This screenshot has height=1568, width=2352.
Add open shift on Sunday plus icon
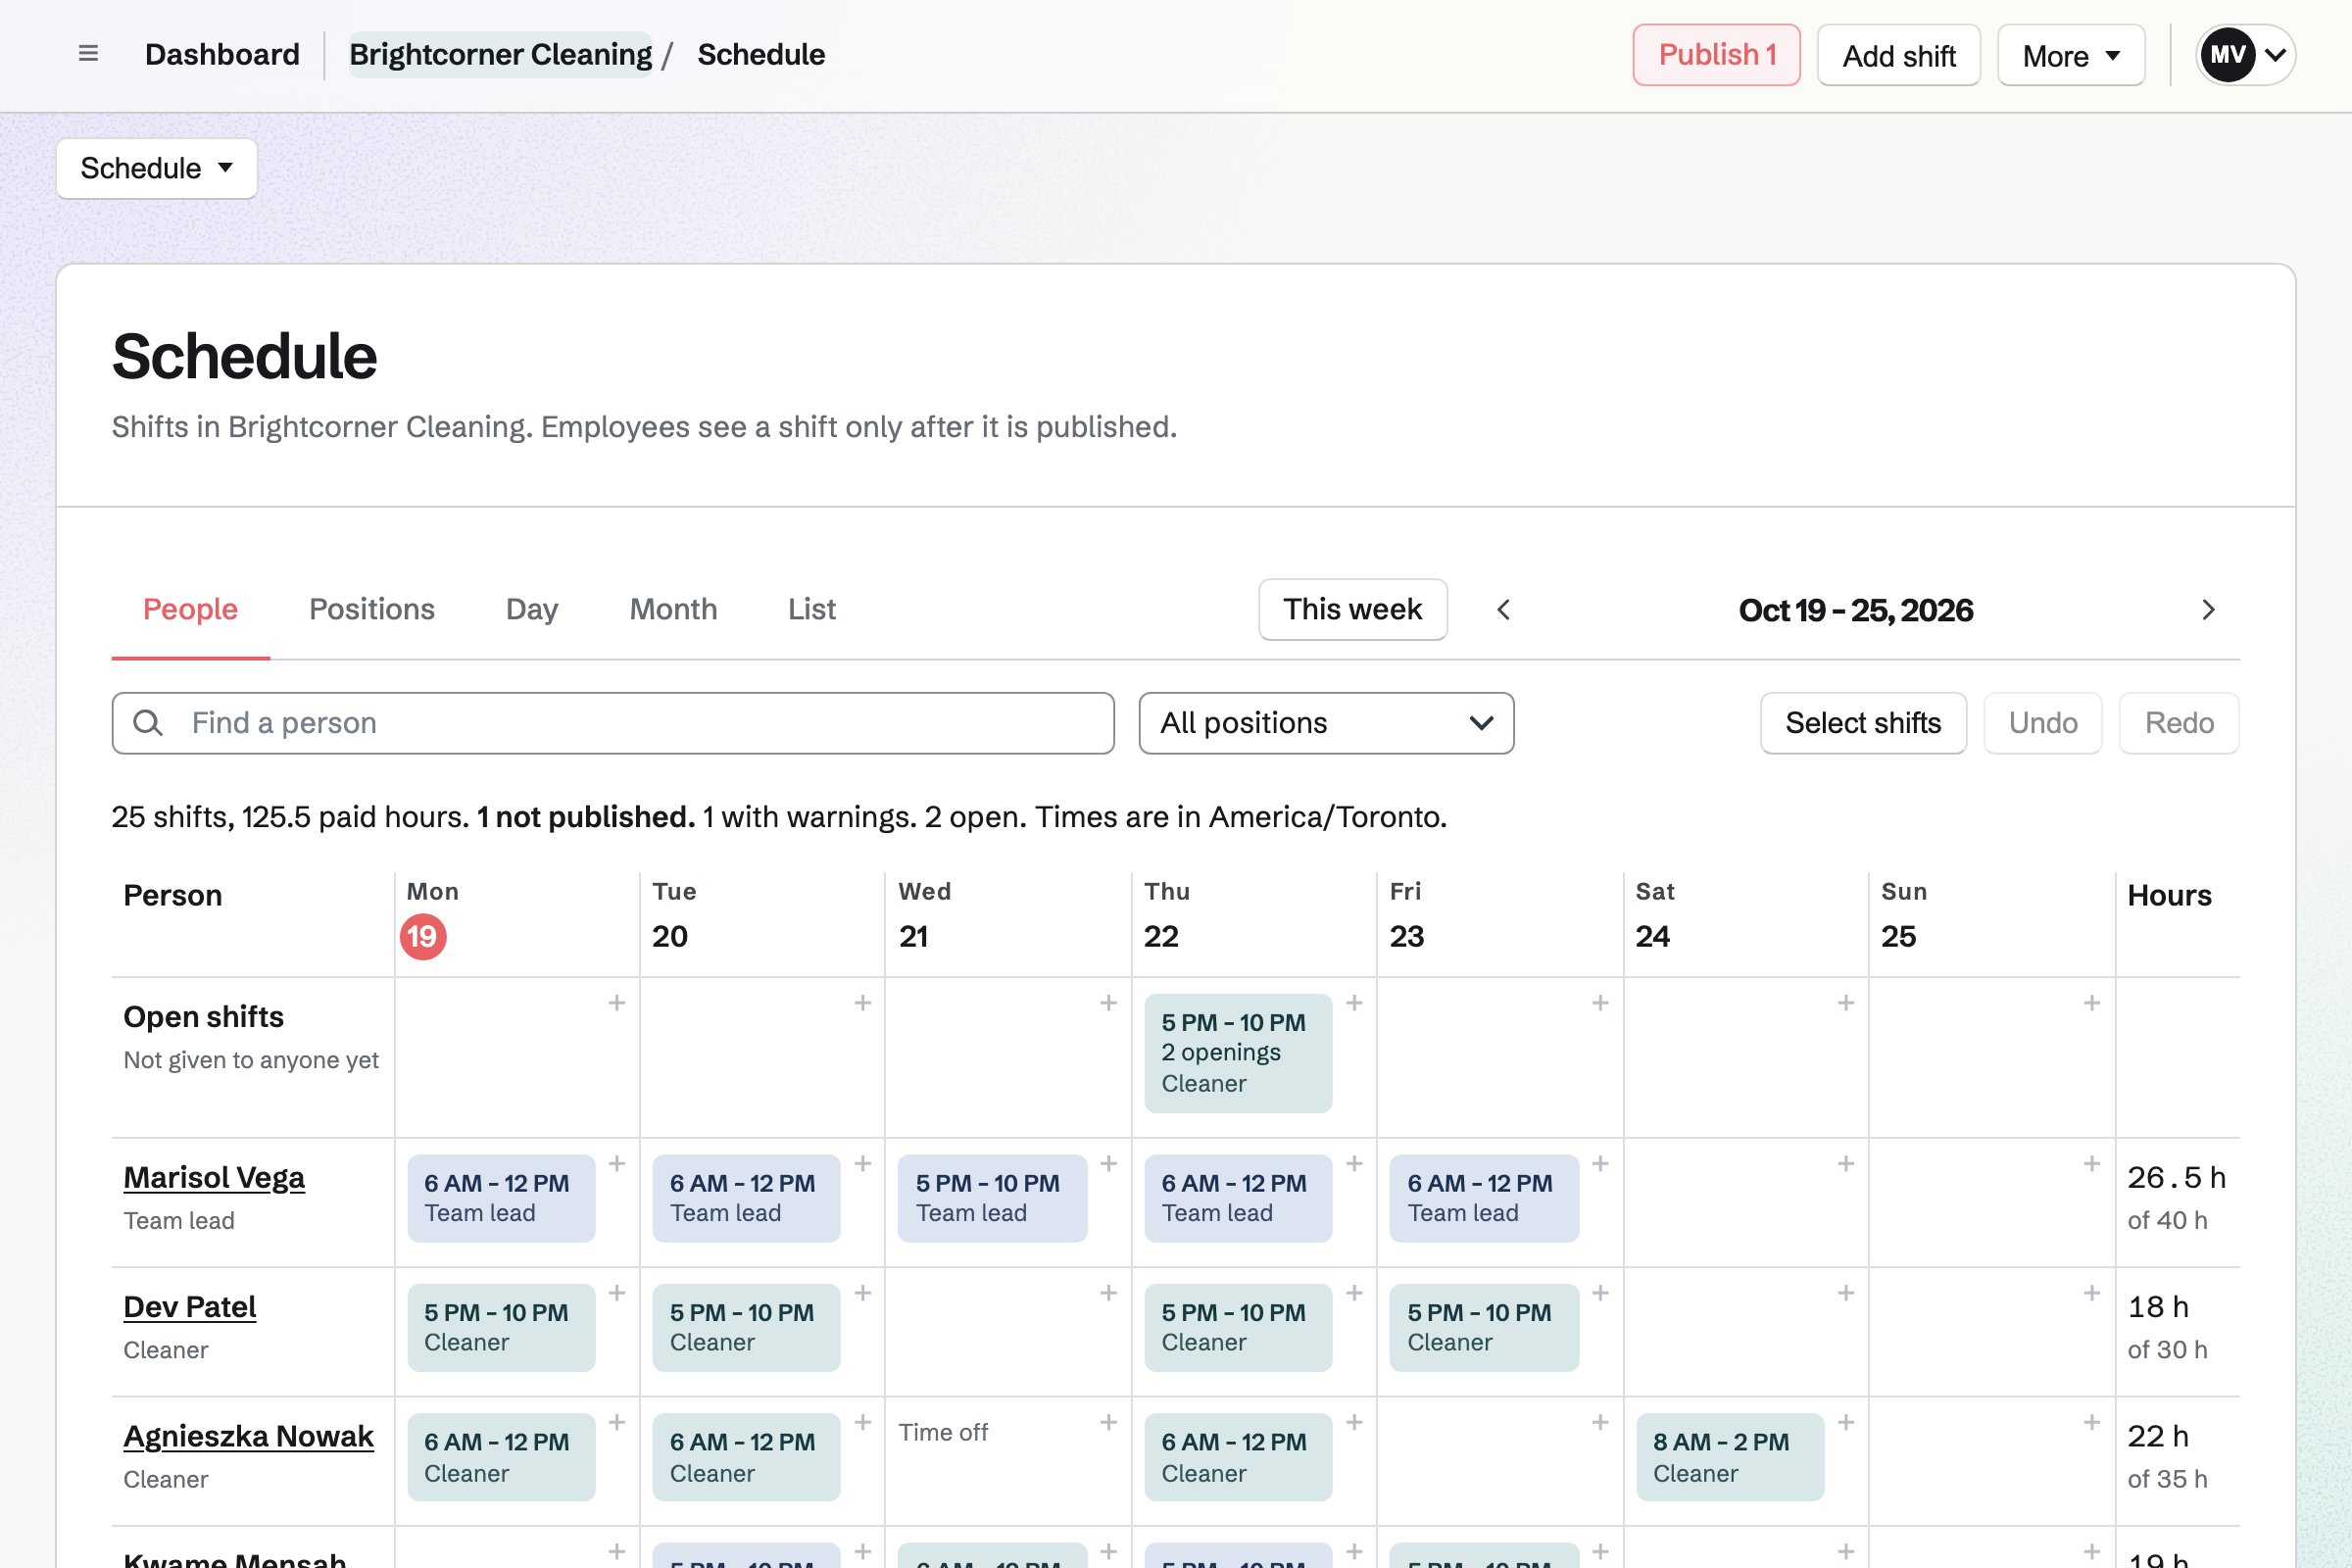pos(2092,1003)
